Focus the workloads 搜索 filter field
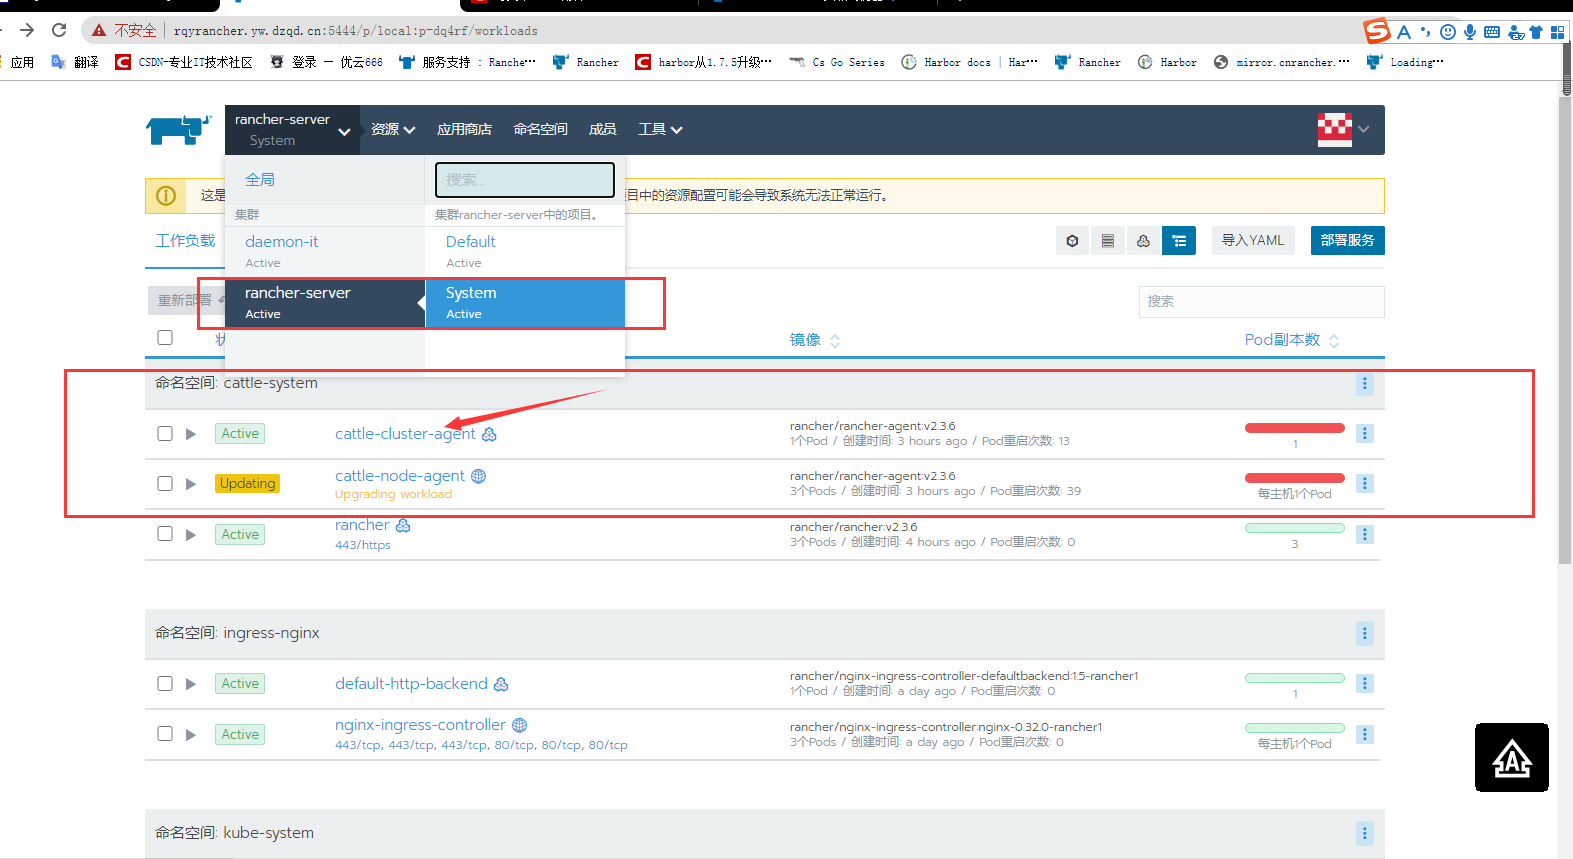The height and width of the screenshot is (859, 1573). [1262, 302]
